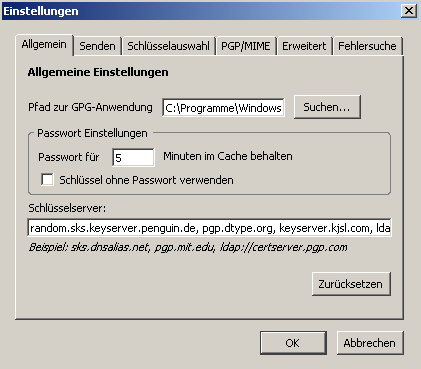Focus the Schlüsselserver text field
Image resolution: width=421 pixels, height=369 pixels.
(209, 228)
